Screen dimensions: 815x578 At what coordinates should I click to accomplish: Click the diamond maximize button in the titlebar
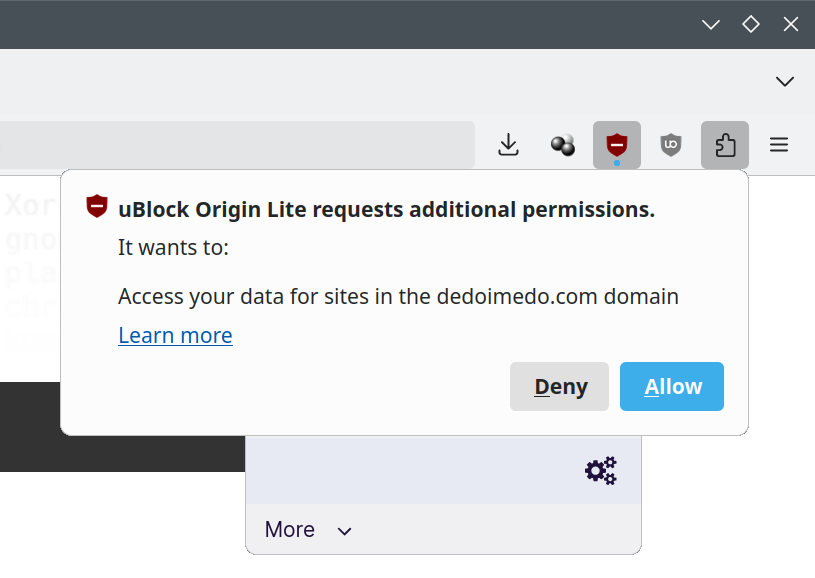pos(750,24)
